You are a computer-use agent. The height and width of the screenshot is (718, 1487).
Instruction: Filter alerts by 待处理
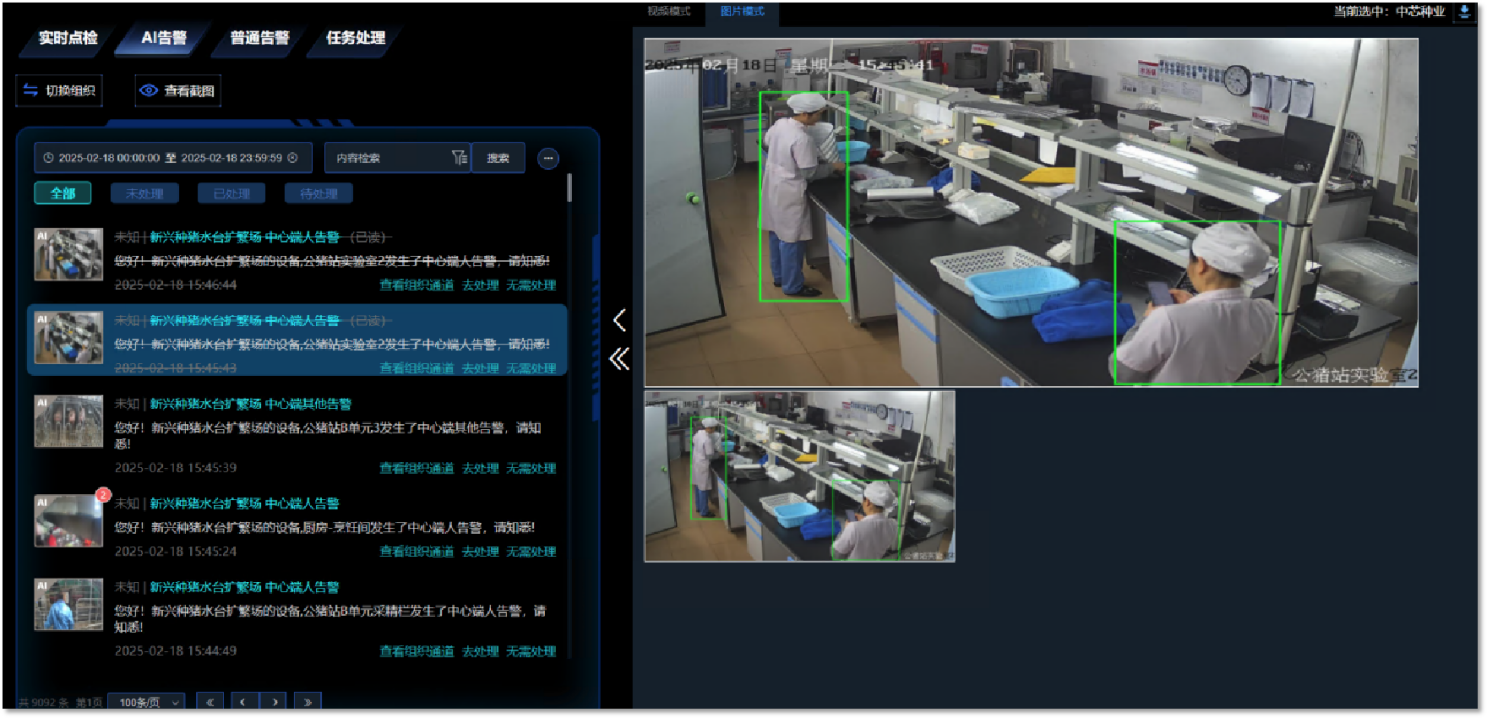[x=318, y=193]
